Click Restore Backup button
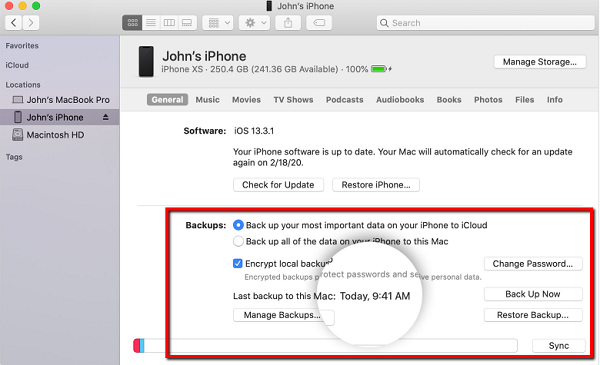Image resolution: width=600 pixels, height=365 pixels. coord(533,315)
